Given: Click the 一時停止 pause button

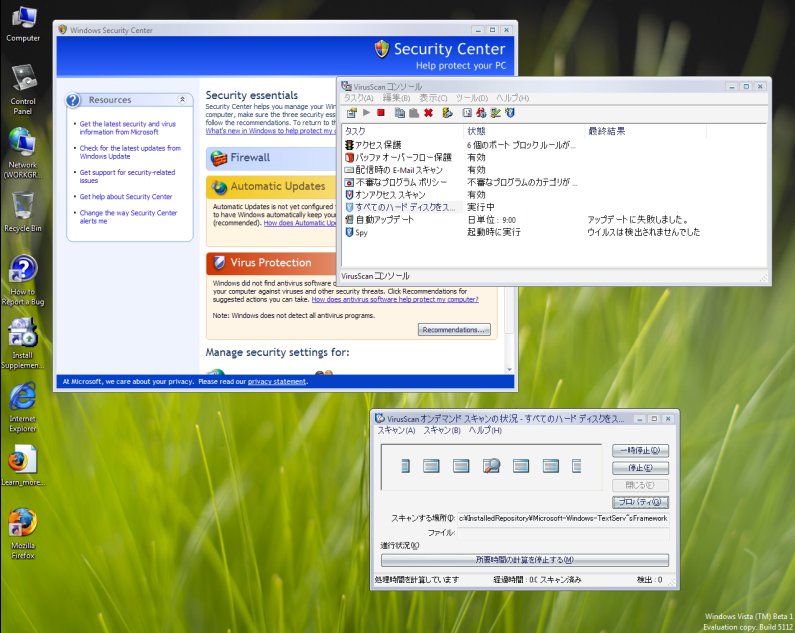Looking at the screenshot, I should coord(640,450).
